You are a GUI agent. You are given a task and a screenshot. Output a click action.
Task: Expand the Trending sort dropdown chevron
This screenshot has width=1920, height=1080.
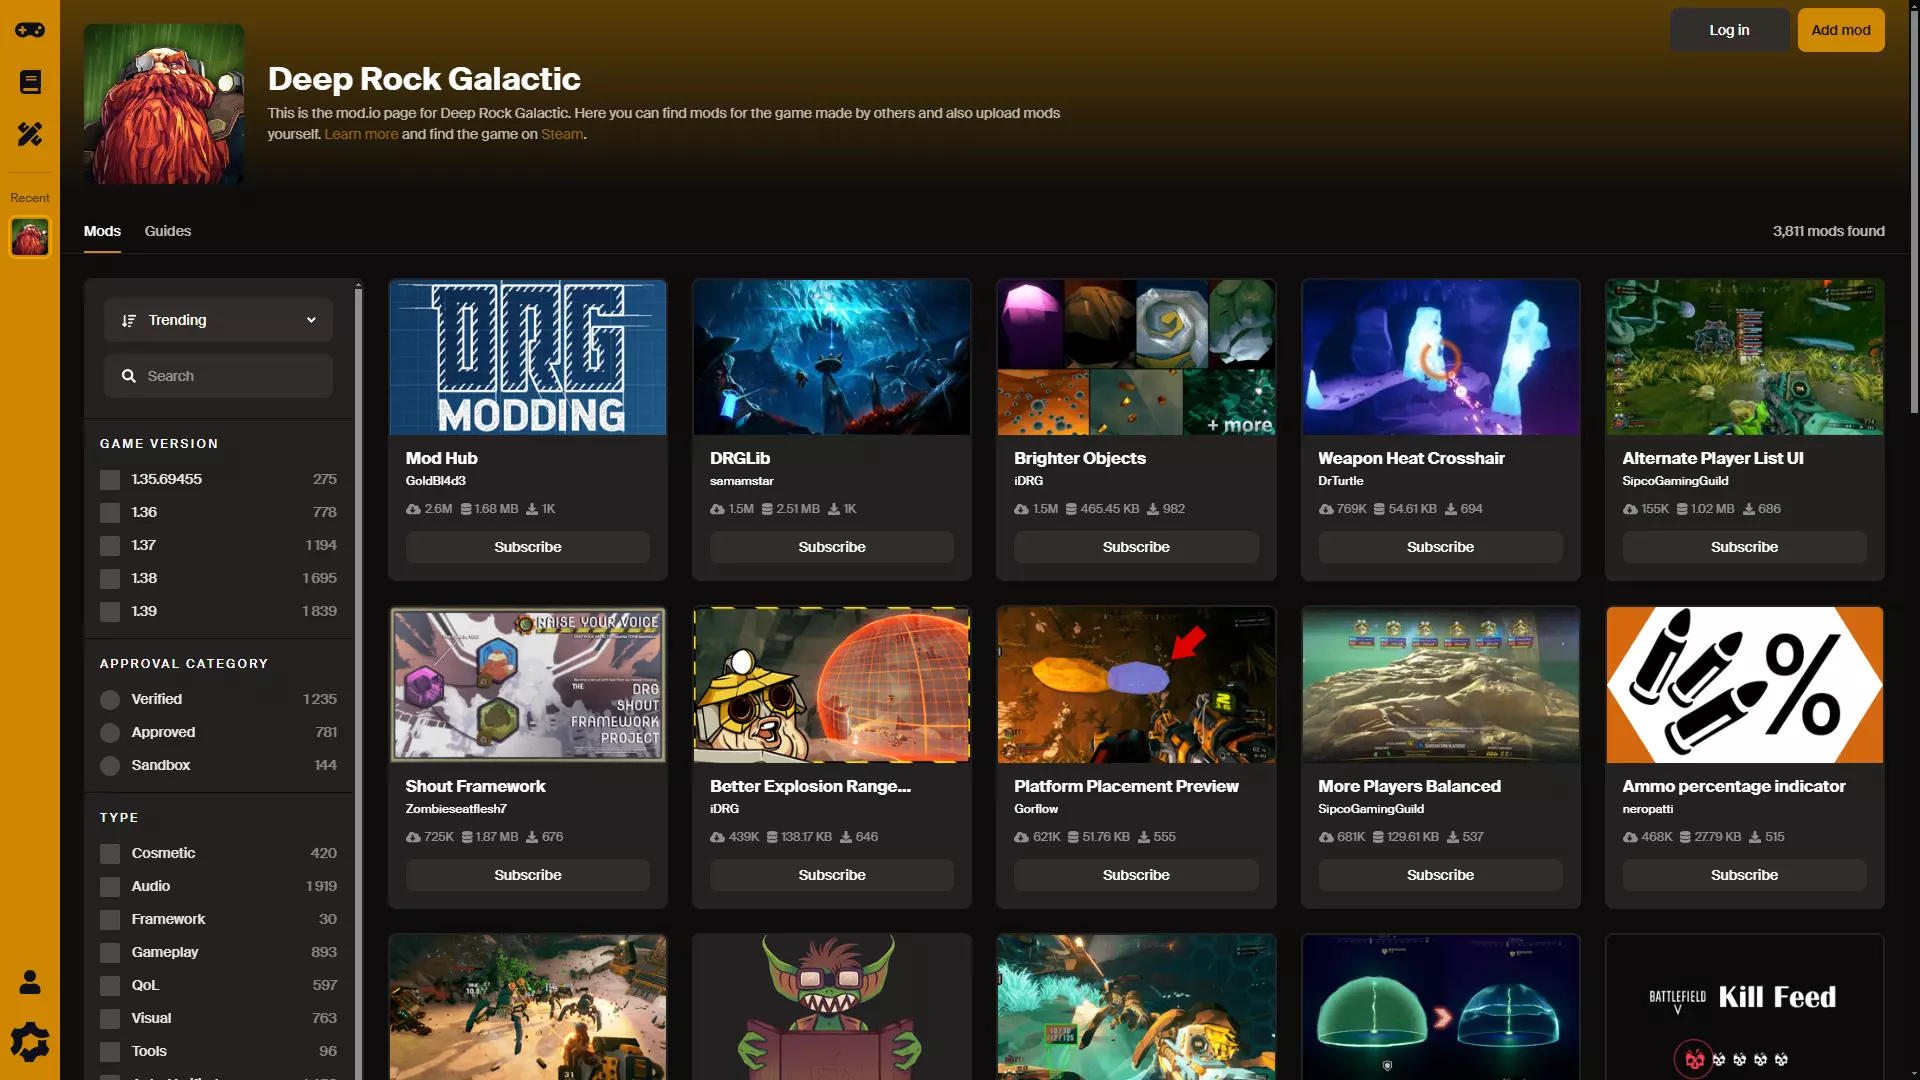pos(311,321)
